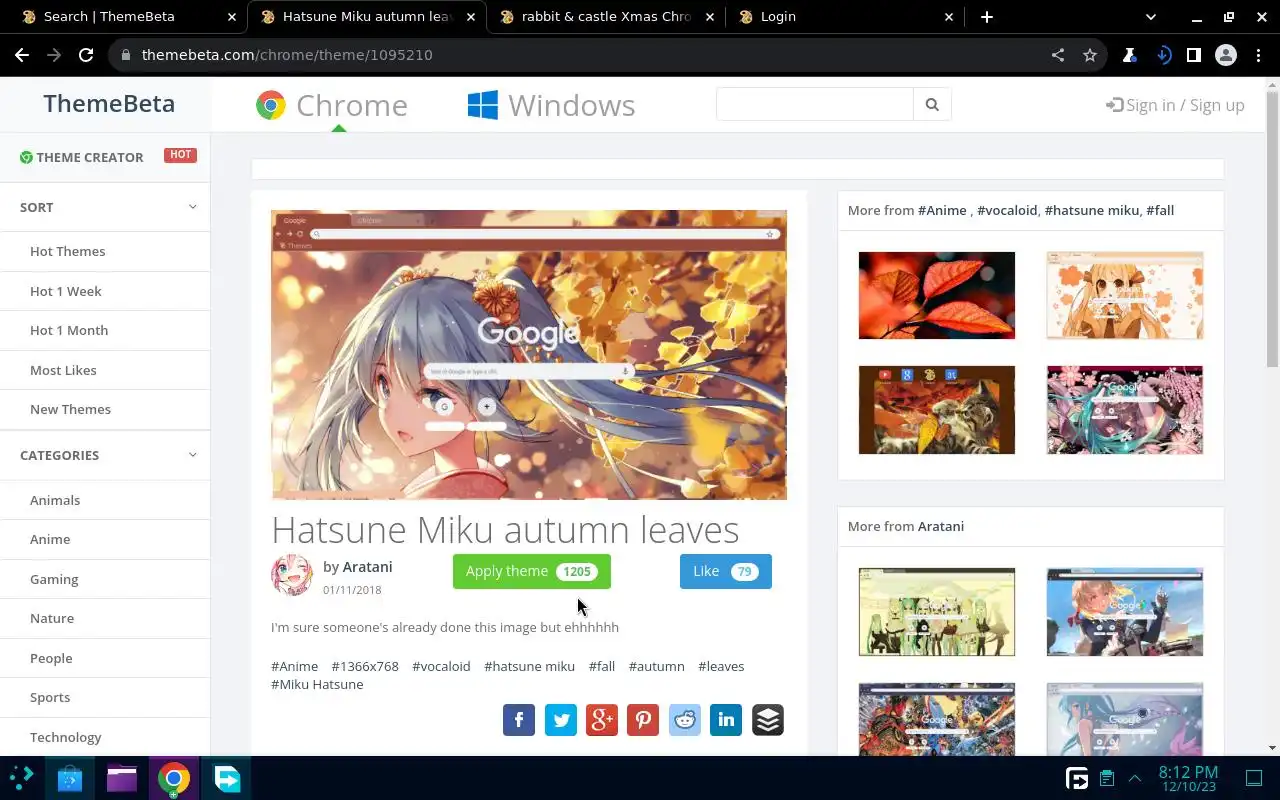Image resolution: width=1280 pixels, height=800 pixels.
Task: Sort by Hot 1 Week
Action: coord(66,291)
